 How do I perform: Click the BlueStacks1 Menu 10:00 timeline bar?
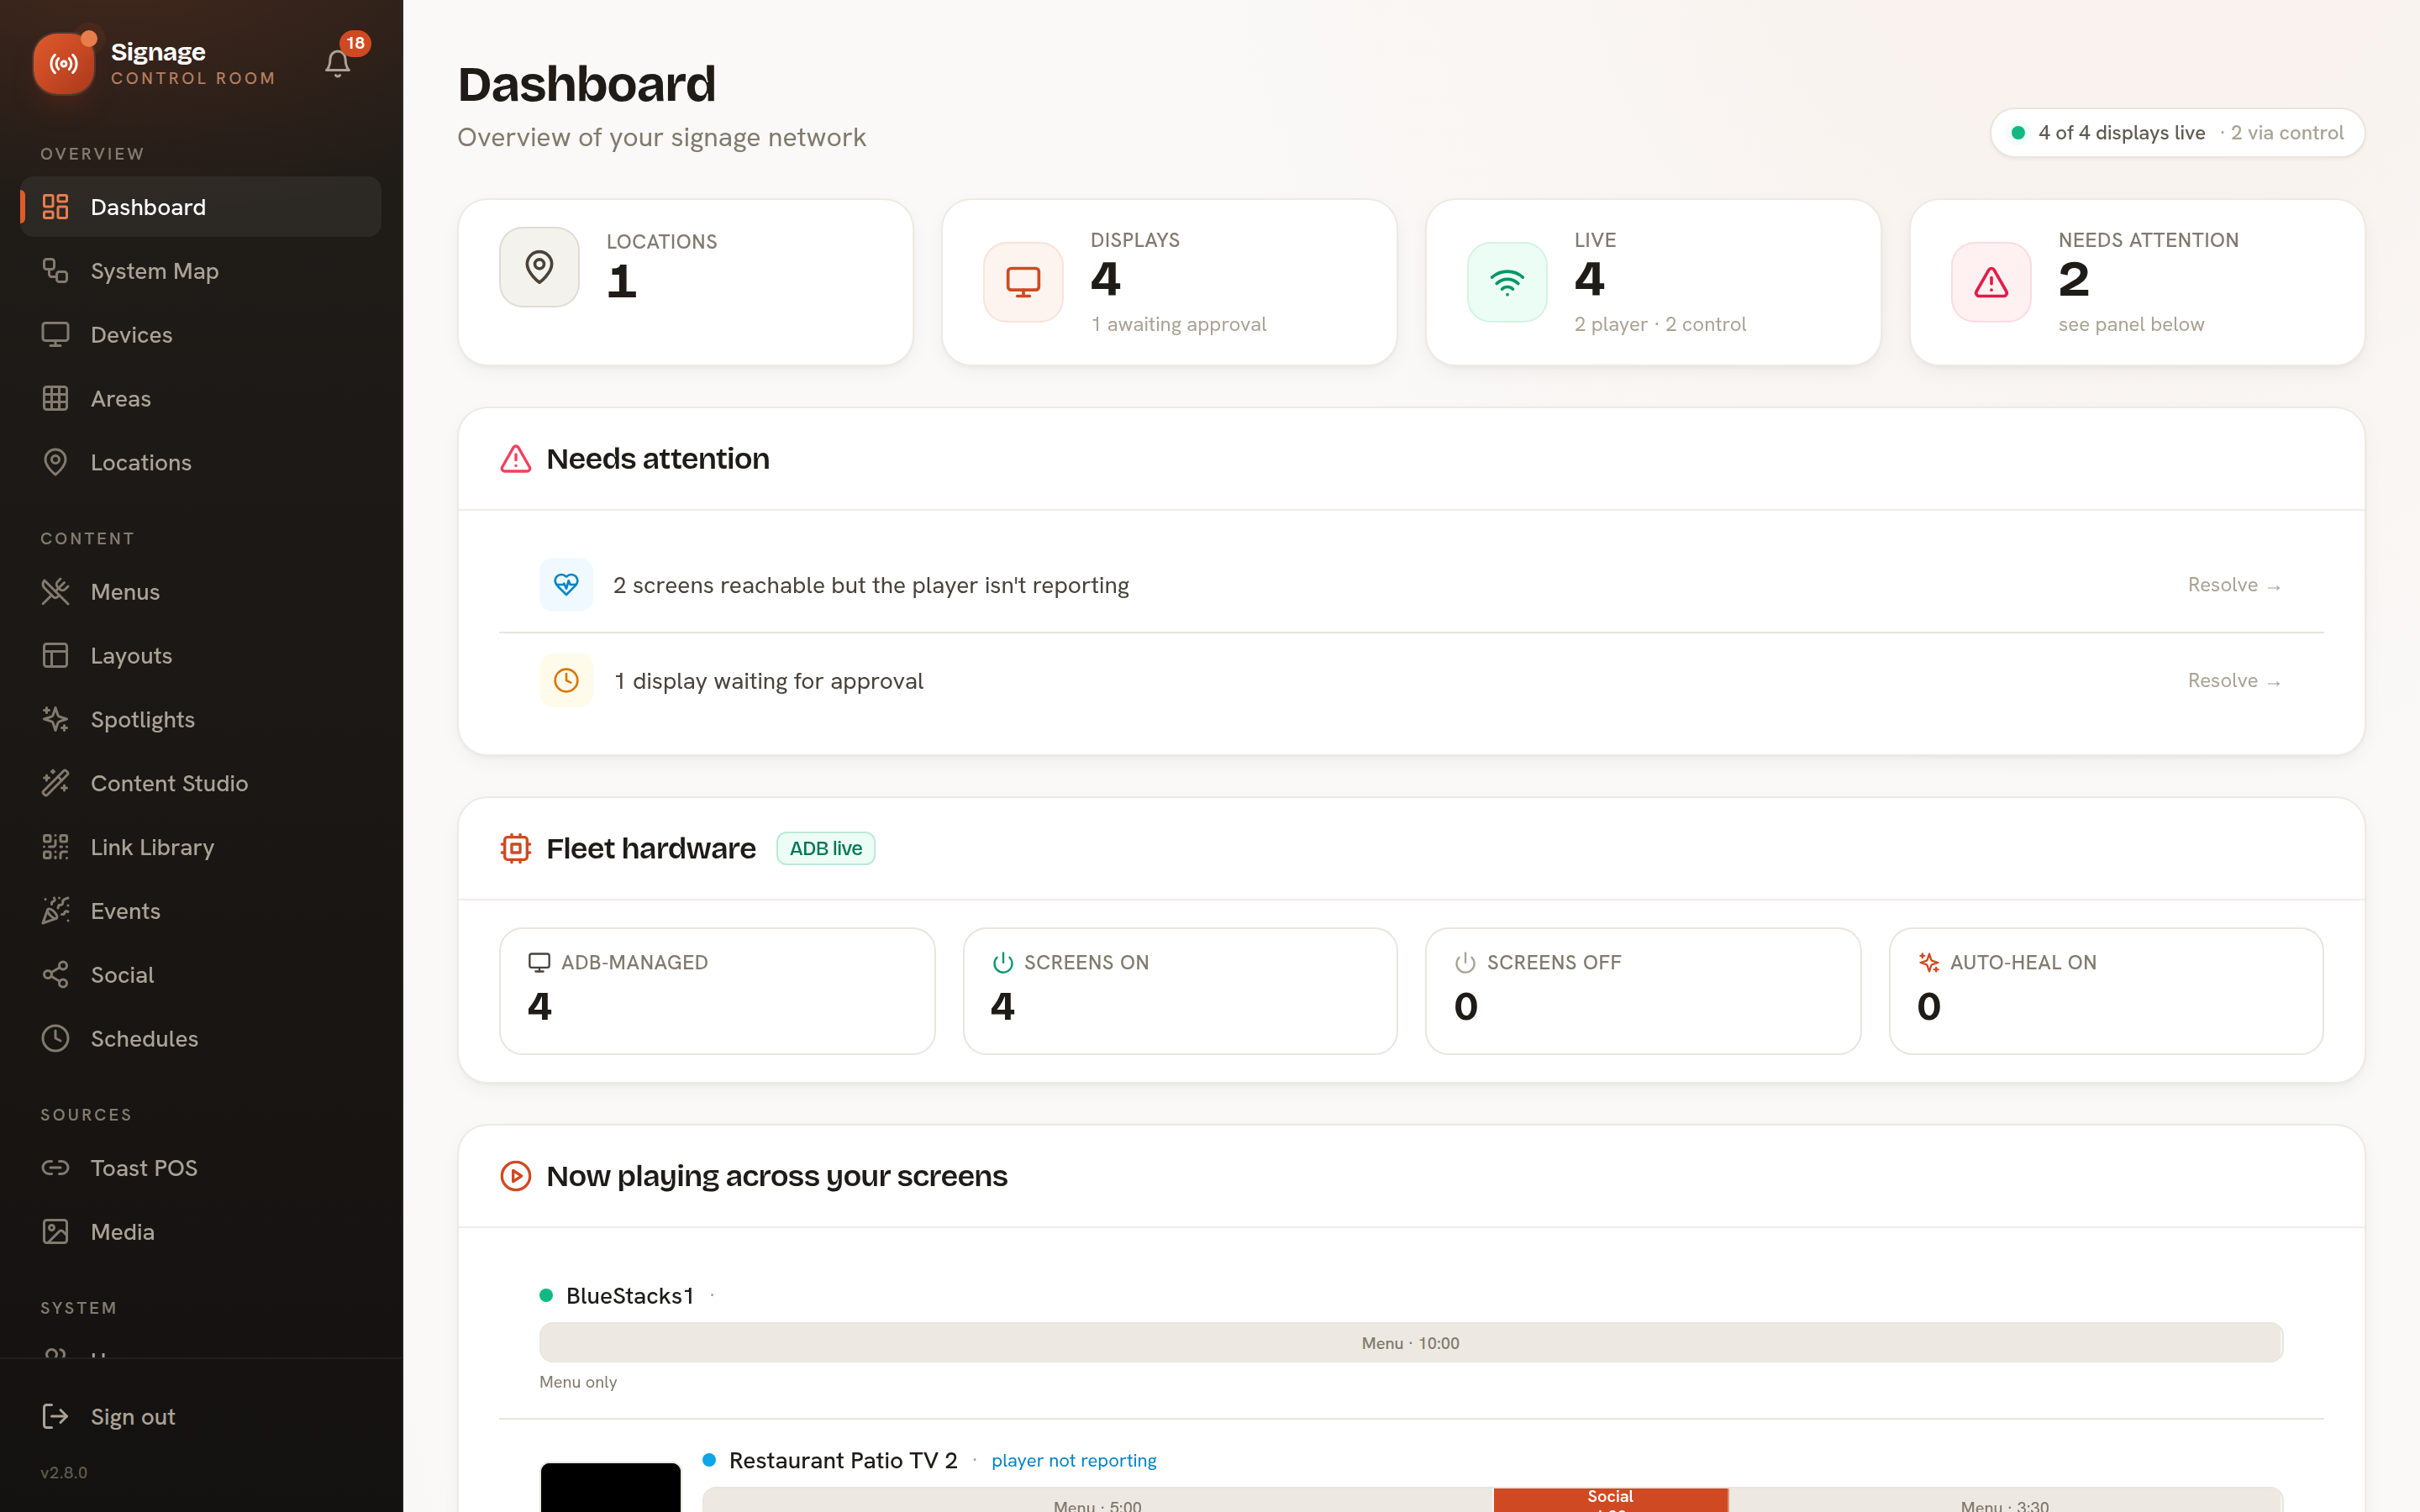coord(1411,1343)
